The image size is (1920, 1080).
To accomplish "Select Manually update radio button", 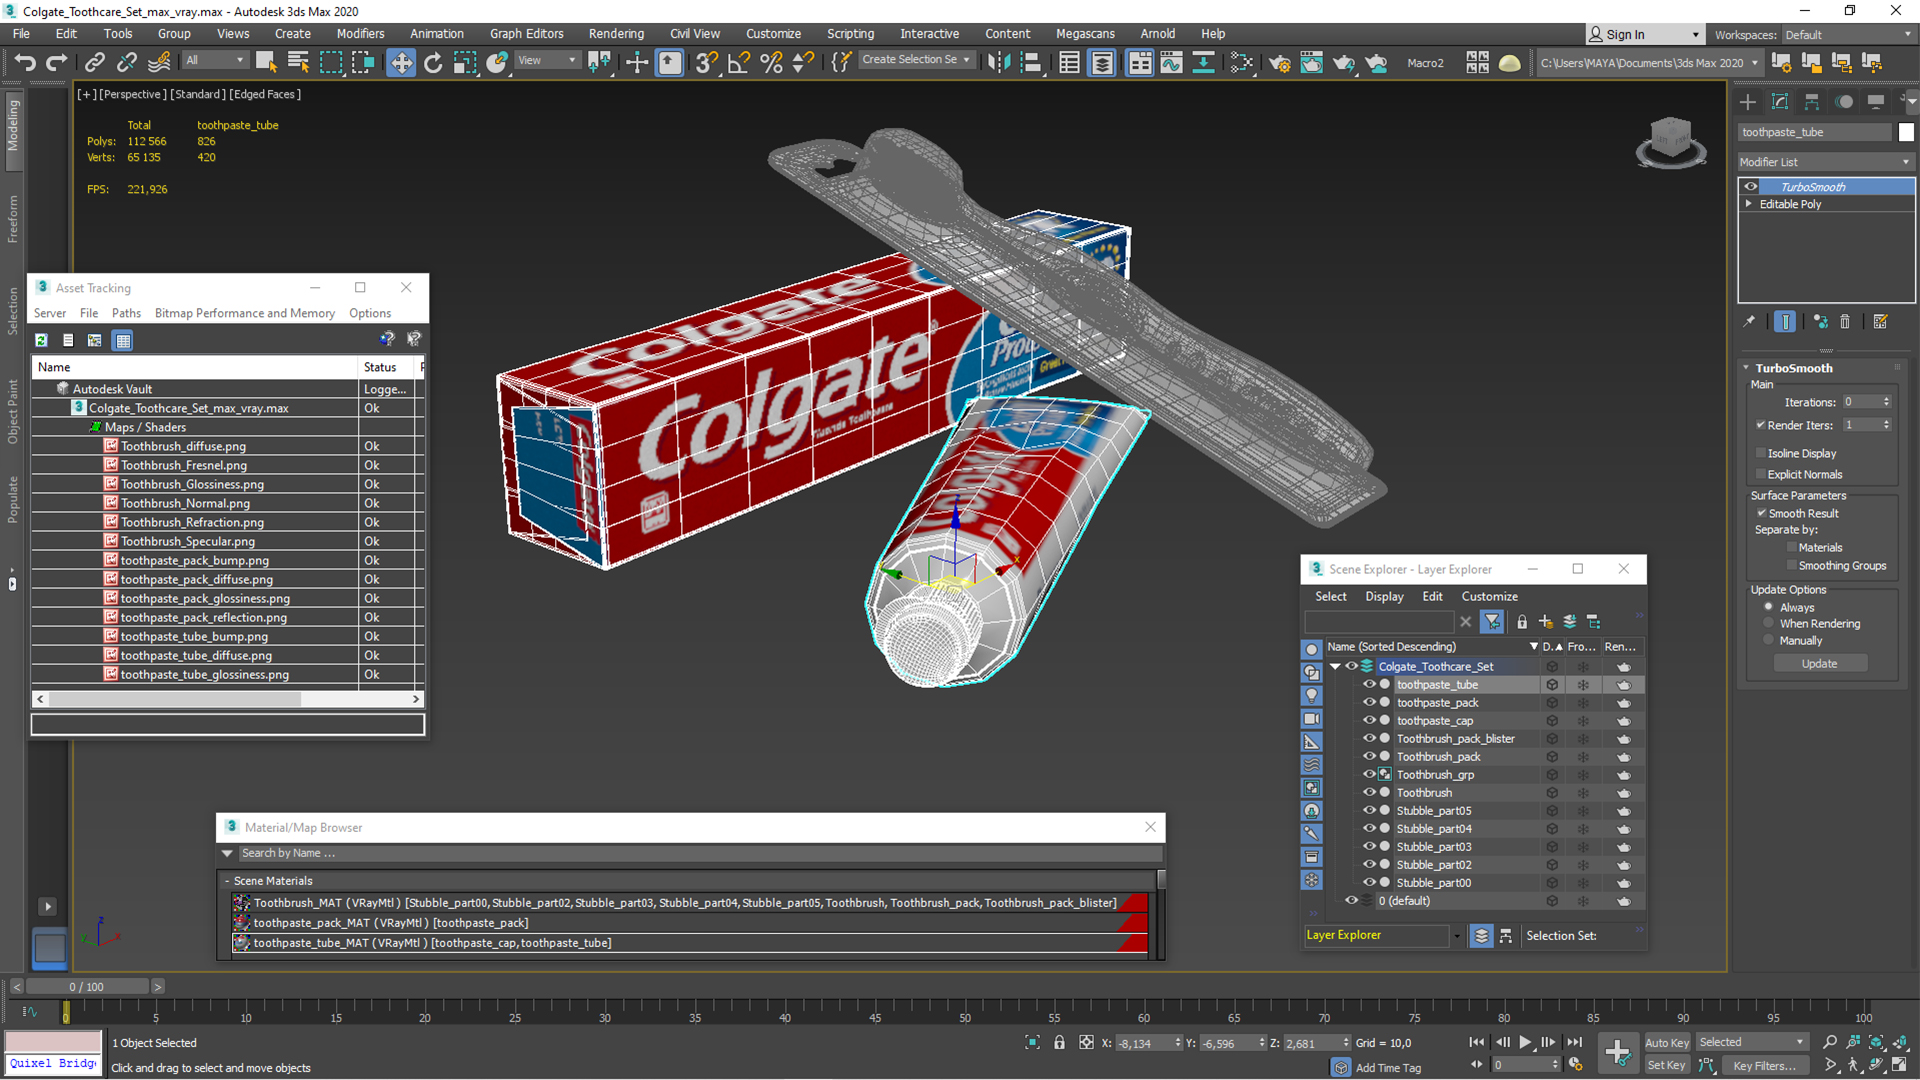I will [1768, 640].
